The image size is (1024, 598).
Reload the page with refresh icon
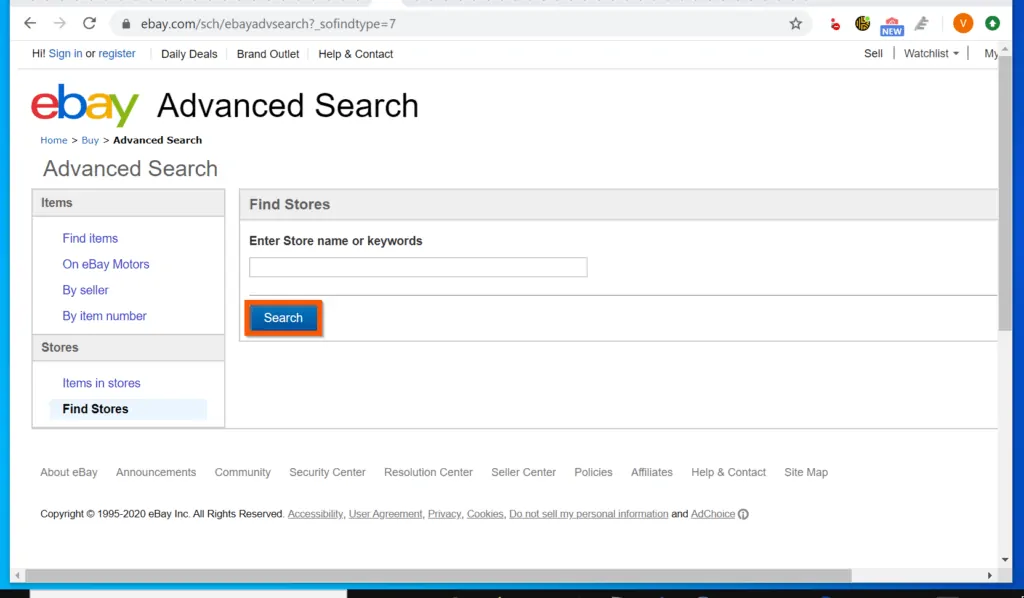click(x=89, y=24)
